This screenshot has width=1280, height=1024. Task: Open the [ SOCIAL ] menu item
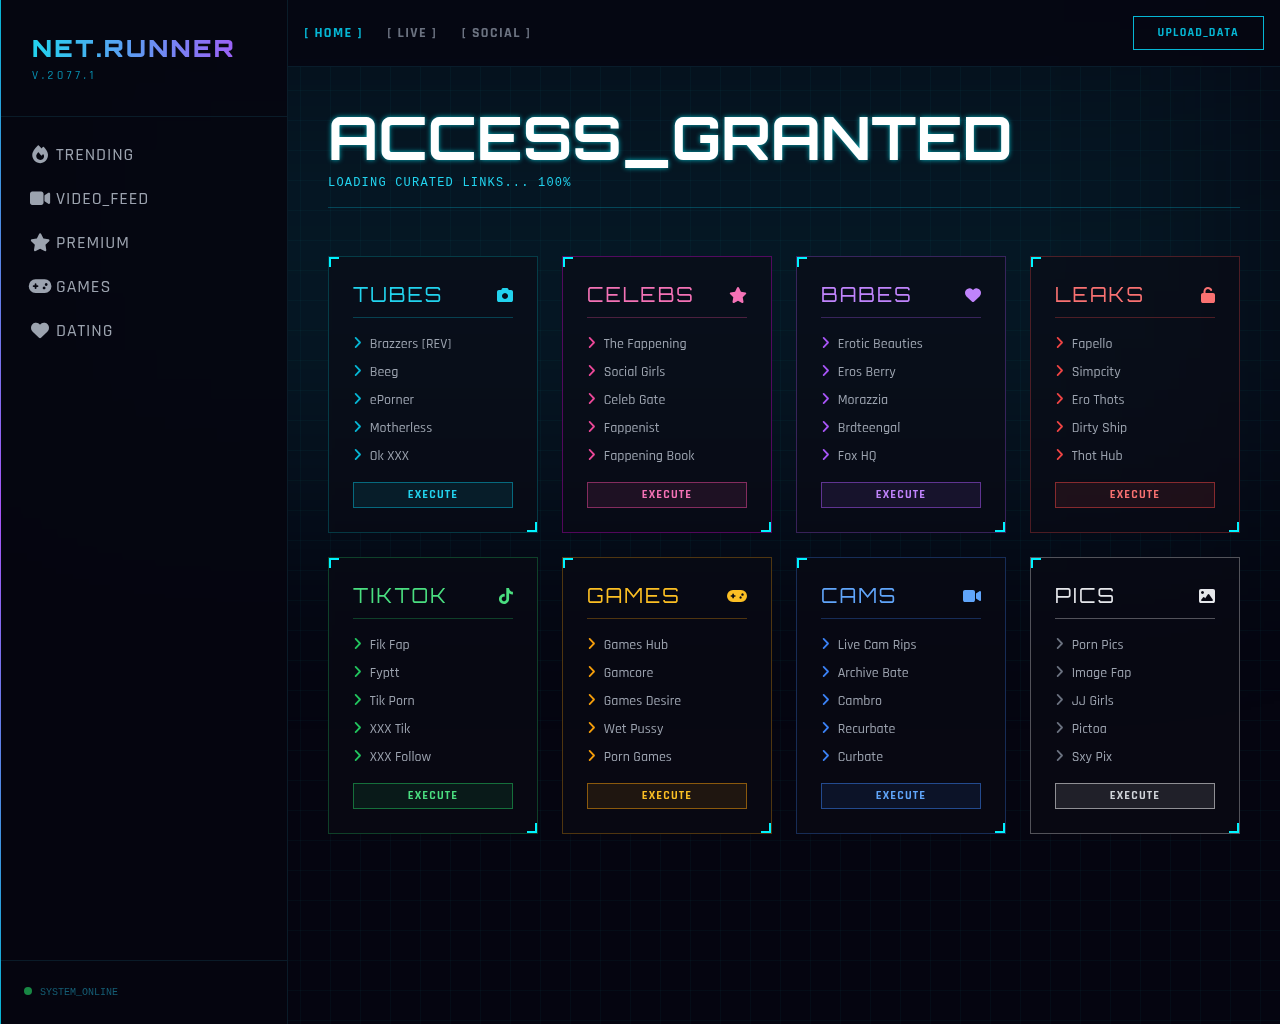pyautogui.click(x=495, y=32)
